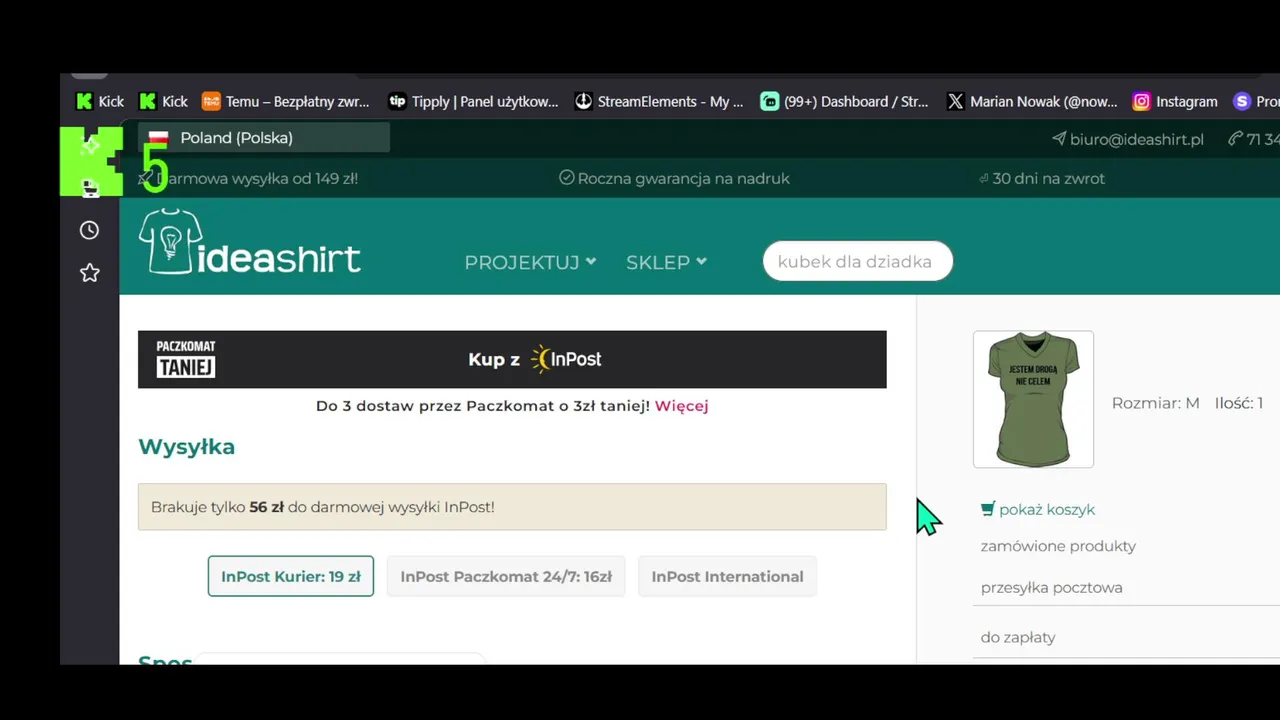Click the 'Brakuje tylko 56 zł' notice
The height and width of the screenshot is (720, 1280).
[x=512, y=507]
